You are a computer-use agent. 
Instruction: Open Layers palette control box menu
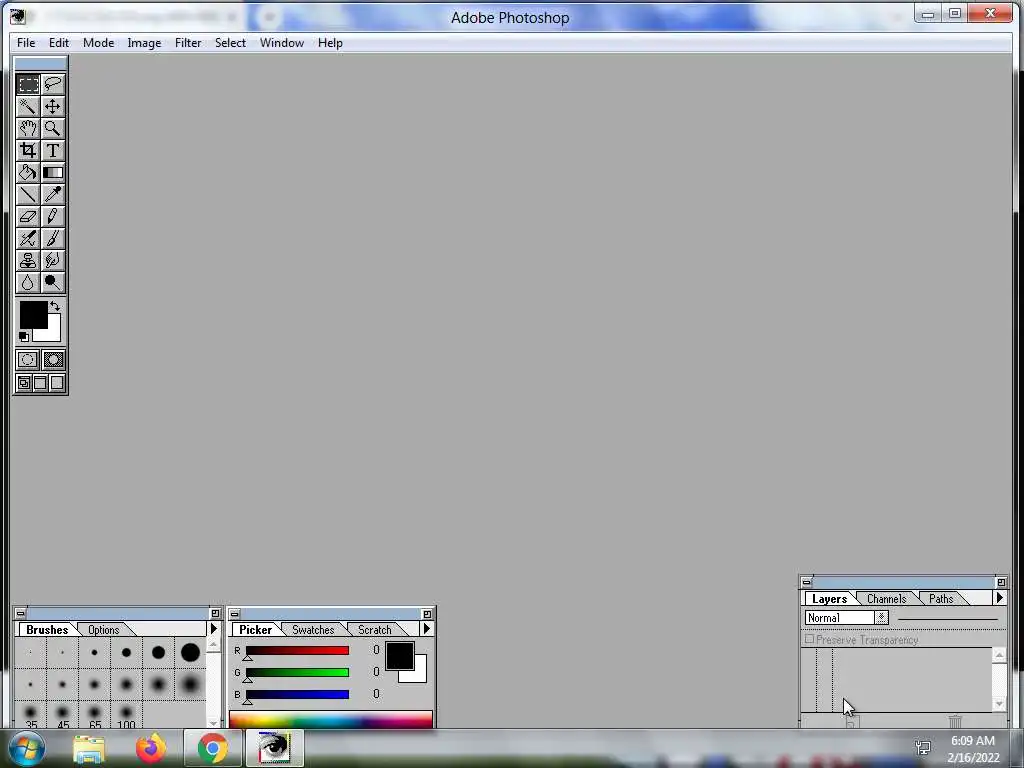[x=807, y=582]
